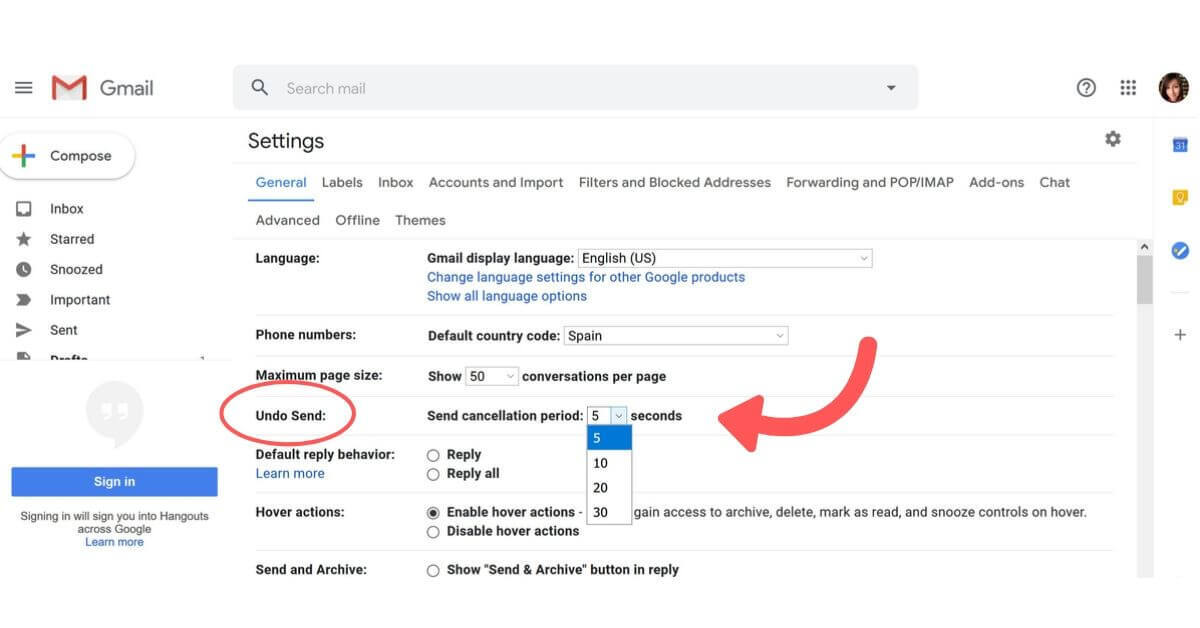Open the Themes settings tab
Image resolution: width=1200 pixels, height=628 pixels.
point(420,220)
